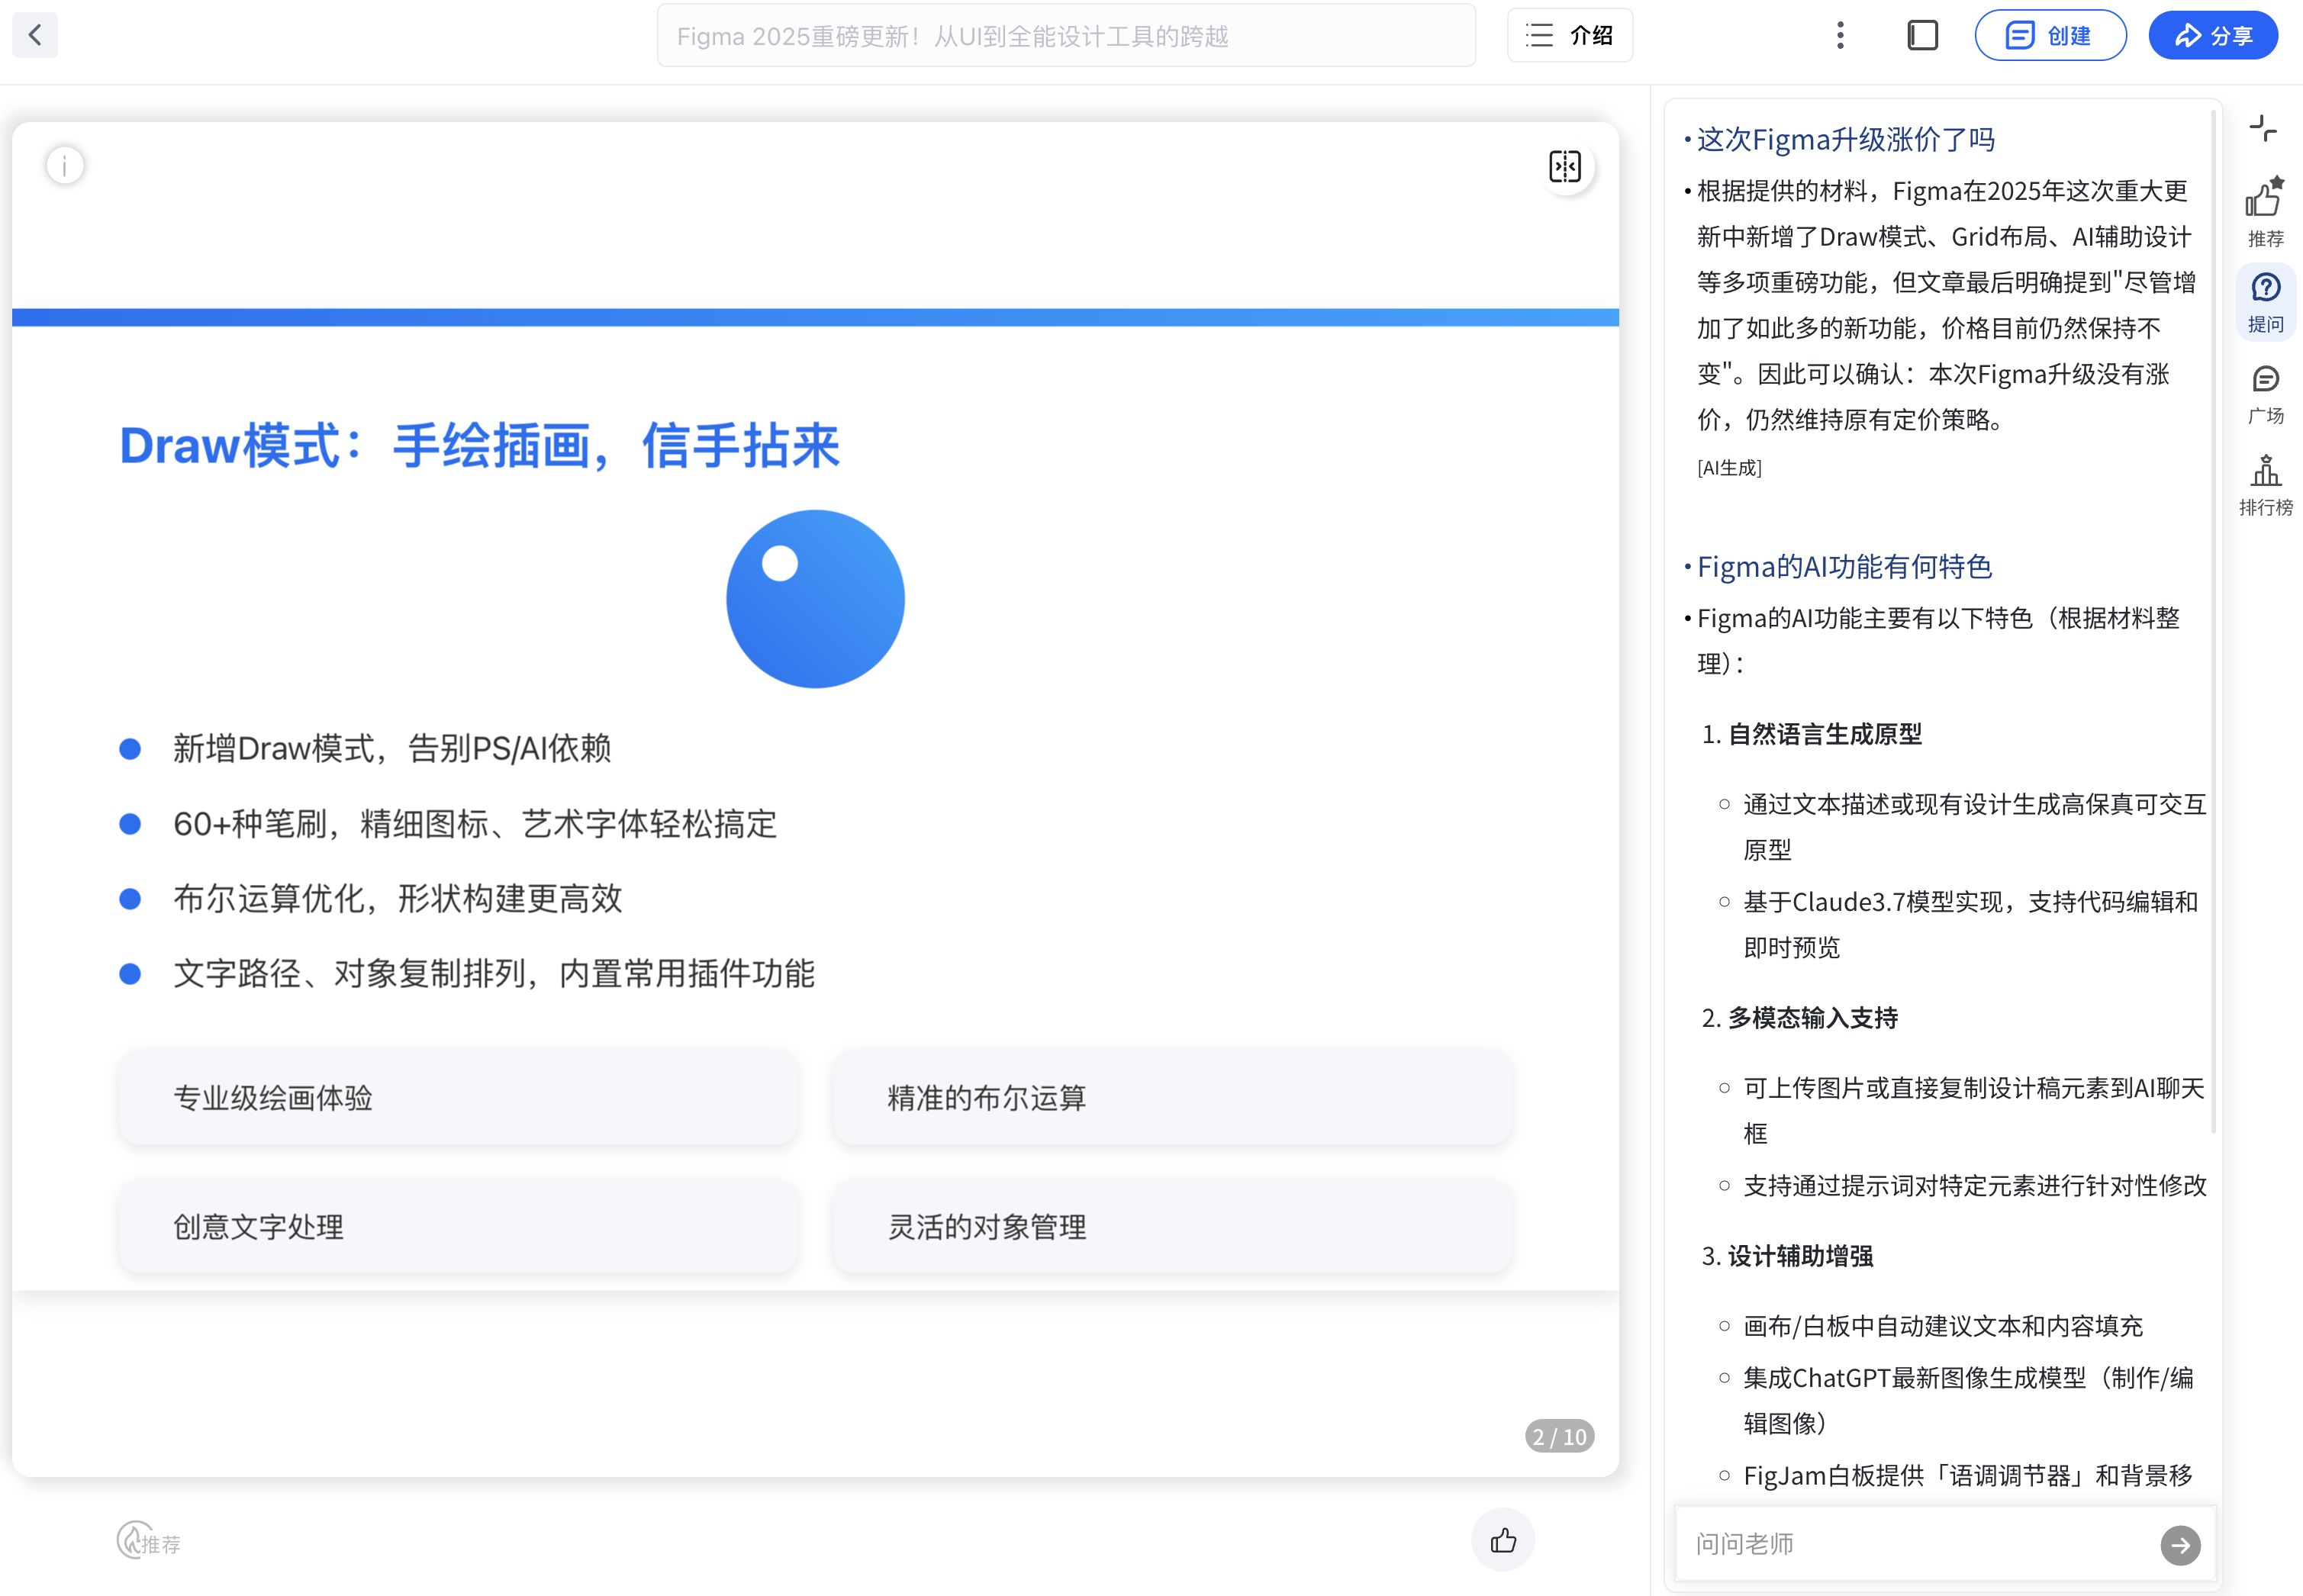Click the bullet starting with 60+种笔刷

click(x=475, y=823)
